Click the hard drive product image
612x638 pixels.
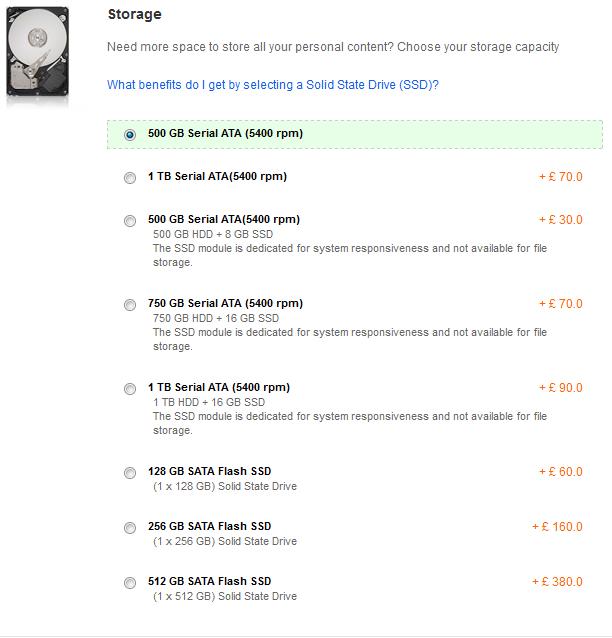38,52
